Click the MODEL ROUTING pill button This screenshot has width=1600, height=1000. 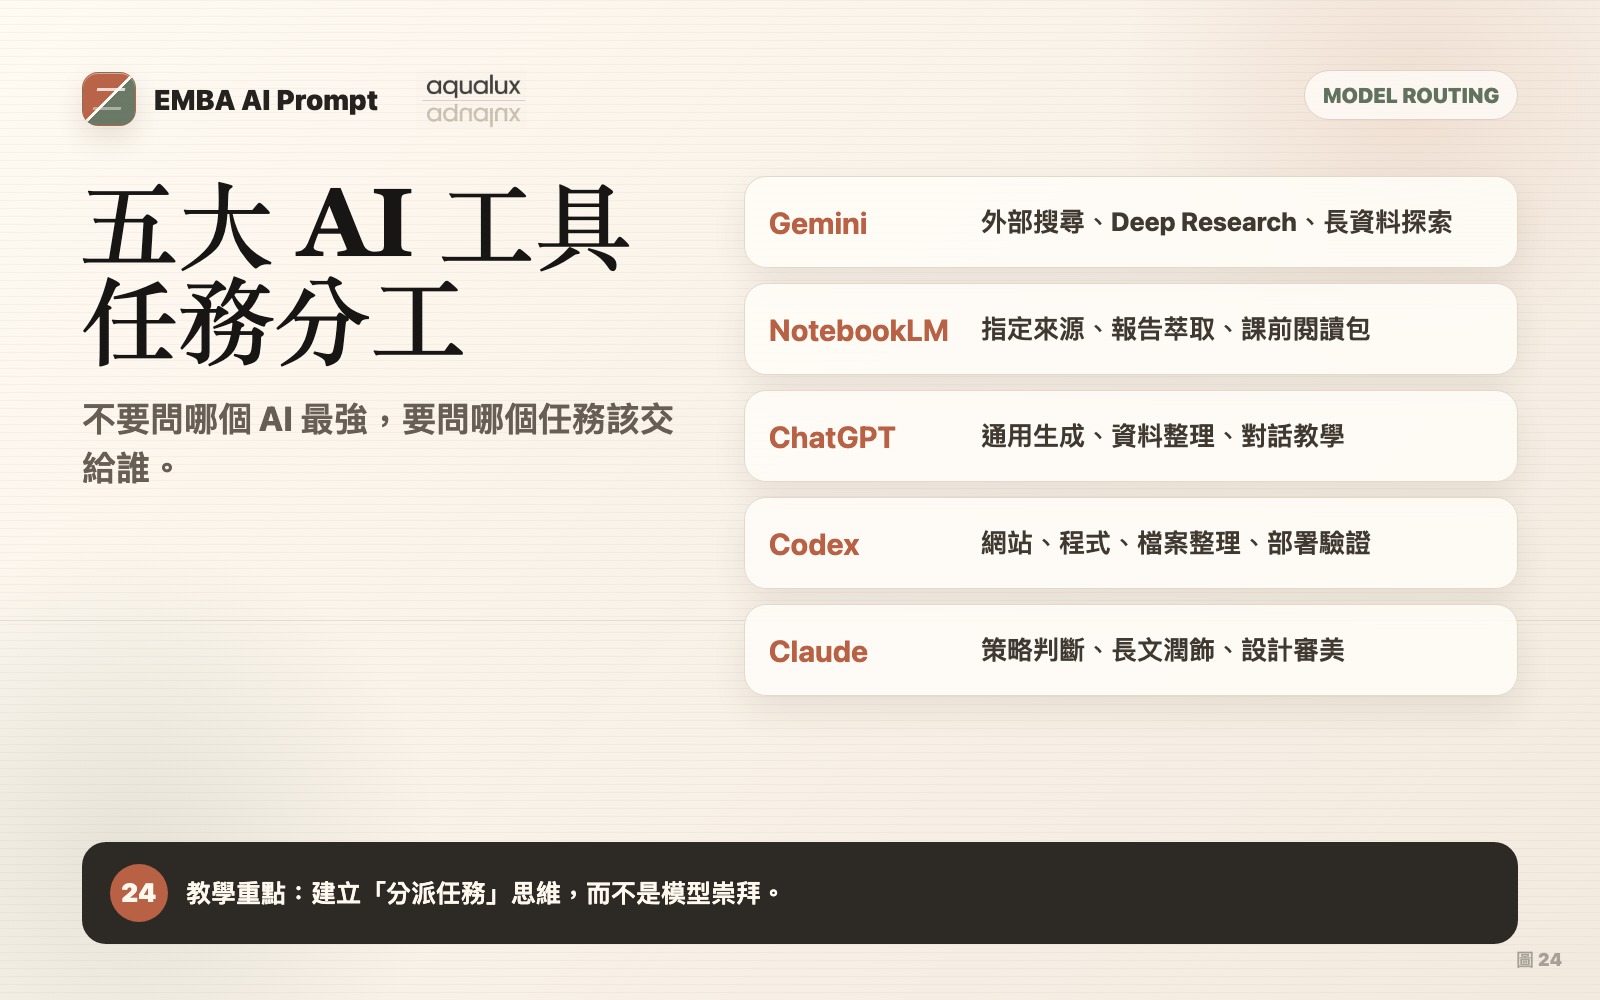click(1410, 95)
